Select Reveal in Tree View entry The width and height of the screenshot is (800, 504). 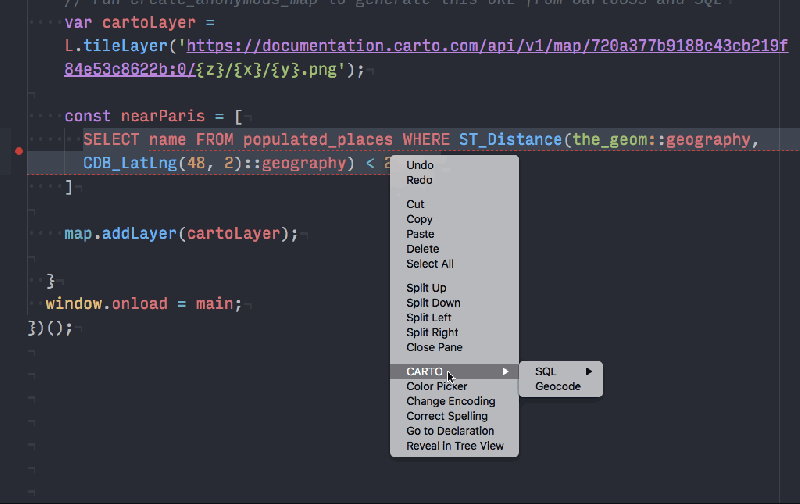[454, 446]
